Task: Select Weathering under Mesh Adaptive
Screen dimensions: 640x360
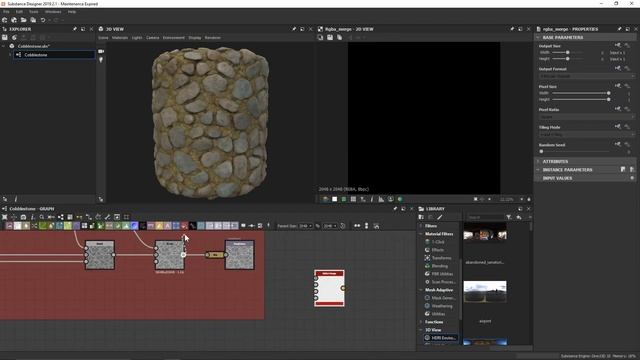Action: [x=442, y=306]
